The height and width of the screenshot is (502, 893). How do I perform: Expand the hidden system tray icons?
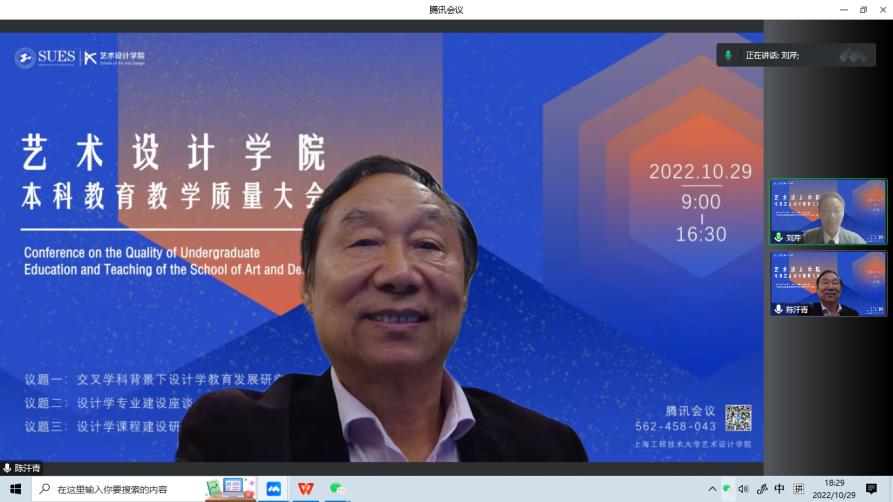[x=711, y=489]
